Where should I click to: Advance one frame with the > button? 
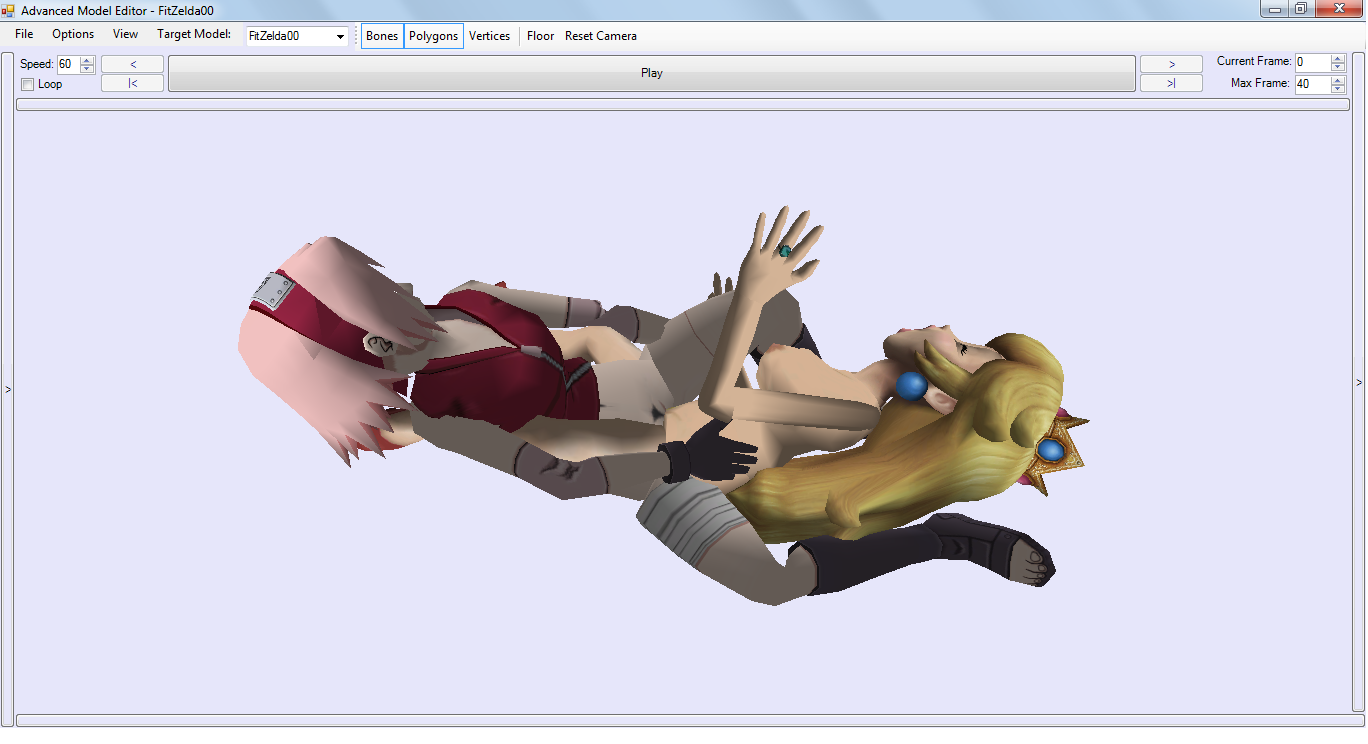1171,64
